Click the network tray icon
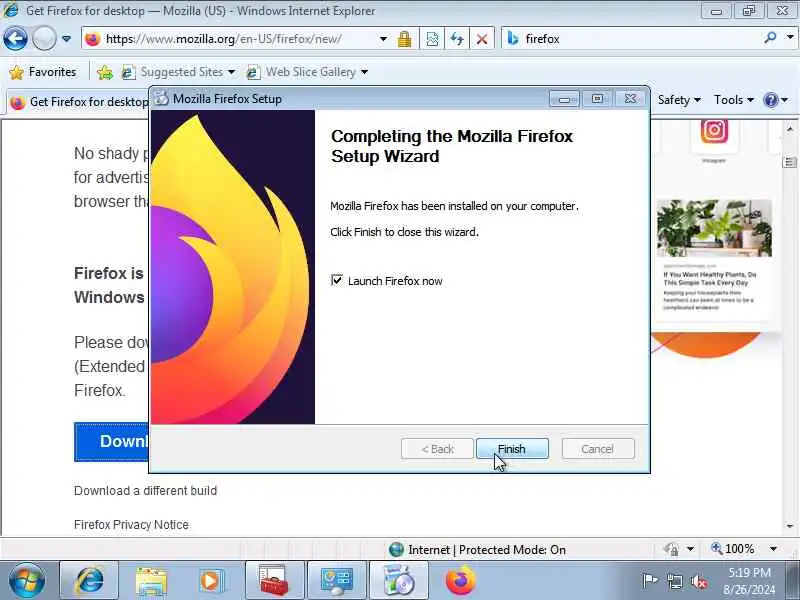The width and height of the screenshot is (800, 600). click(674, 581)
